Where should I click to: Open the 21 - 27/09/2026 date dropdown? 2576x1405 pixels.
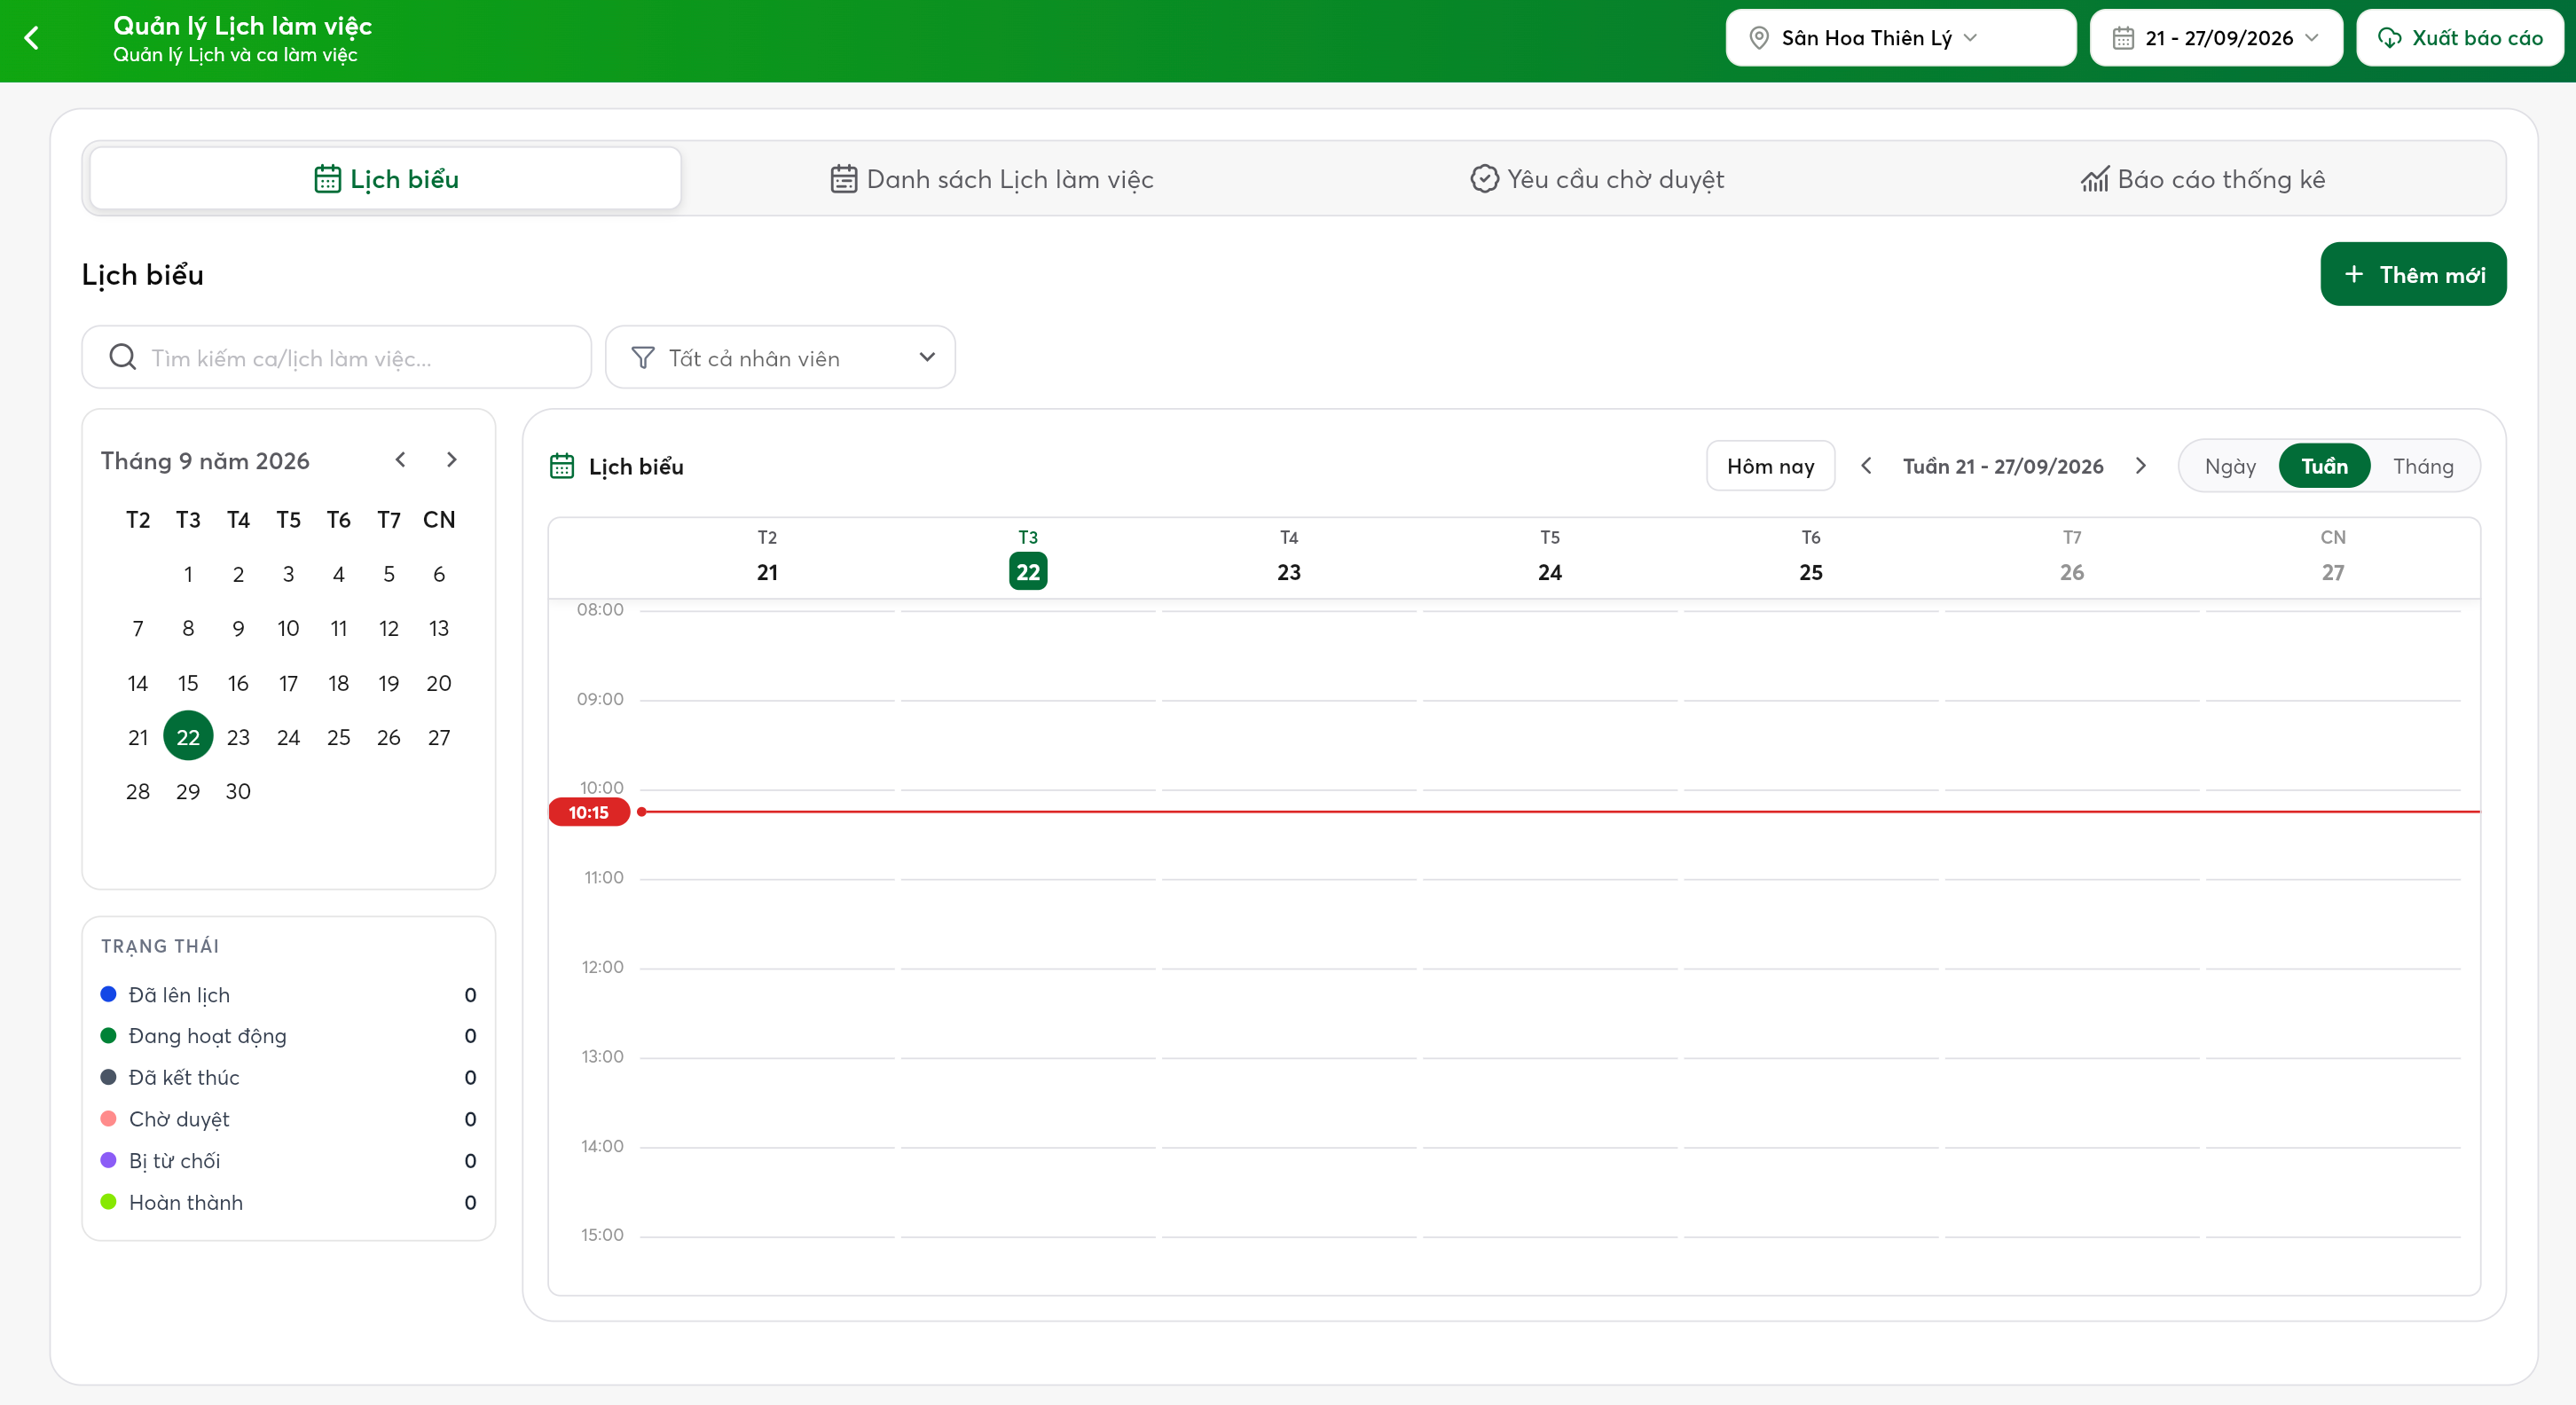click(x=2216, y=38)
